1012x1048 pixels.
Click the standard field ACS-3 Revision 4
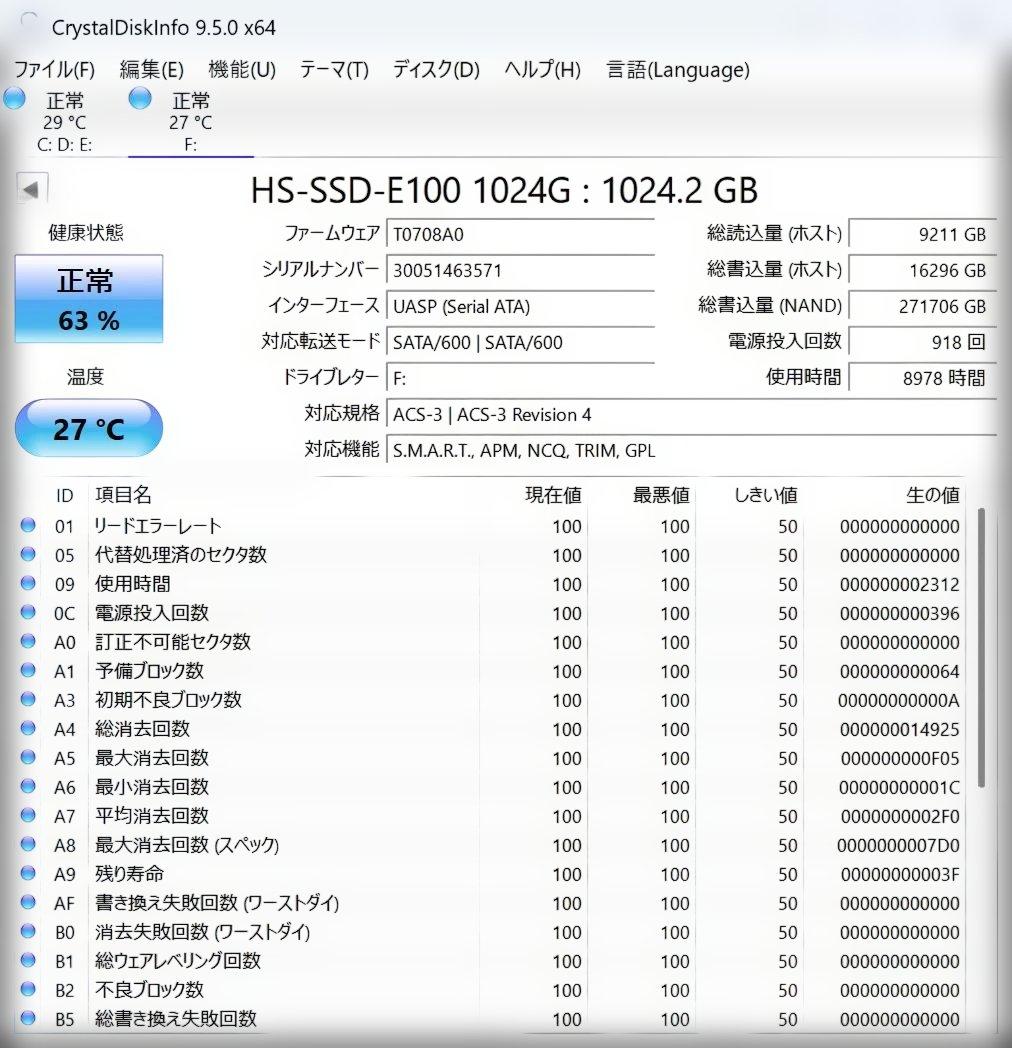coord(691,414)
